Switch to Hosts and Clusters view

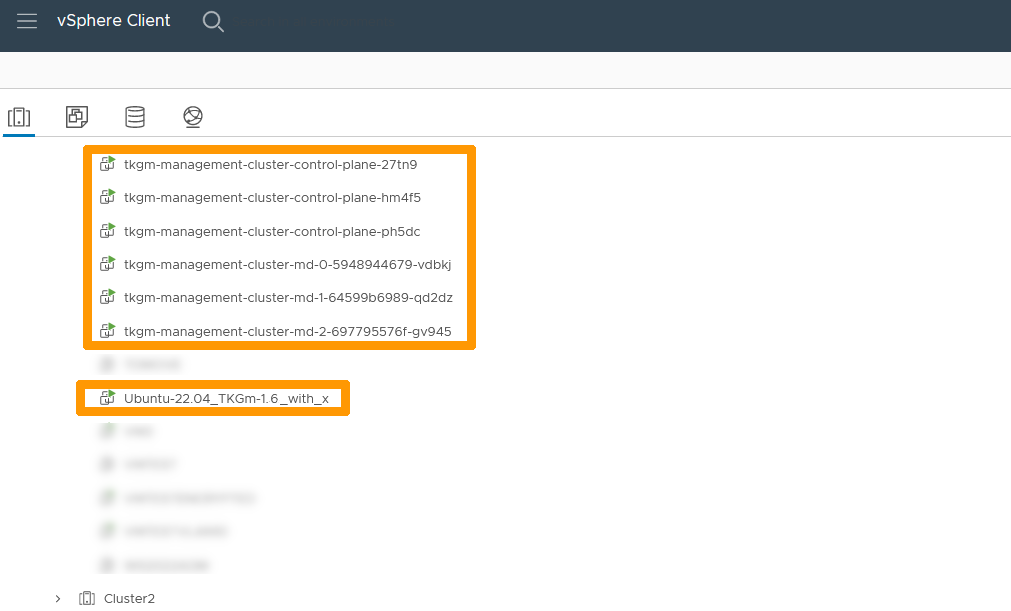[x=19, y=117]
